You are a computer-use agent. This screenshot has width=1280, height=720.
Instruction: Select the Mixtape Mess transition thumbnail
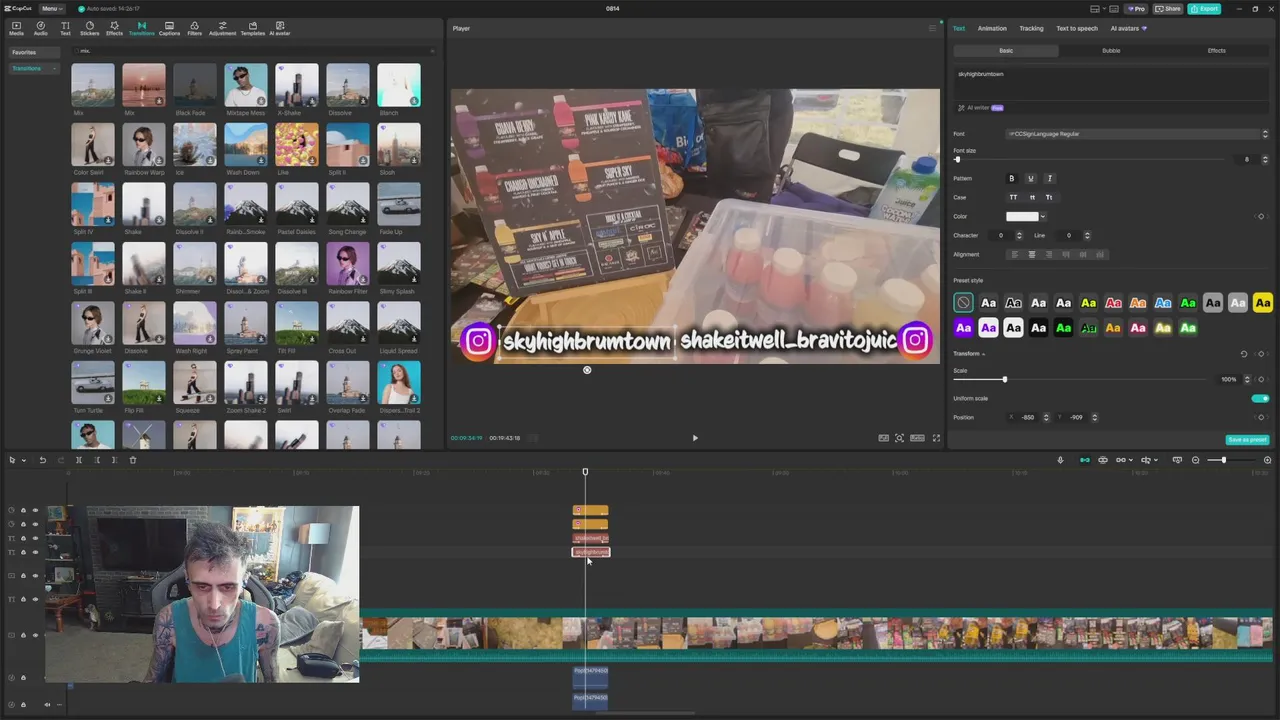(246, 85)
